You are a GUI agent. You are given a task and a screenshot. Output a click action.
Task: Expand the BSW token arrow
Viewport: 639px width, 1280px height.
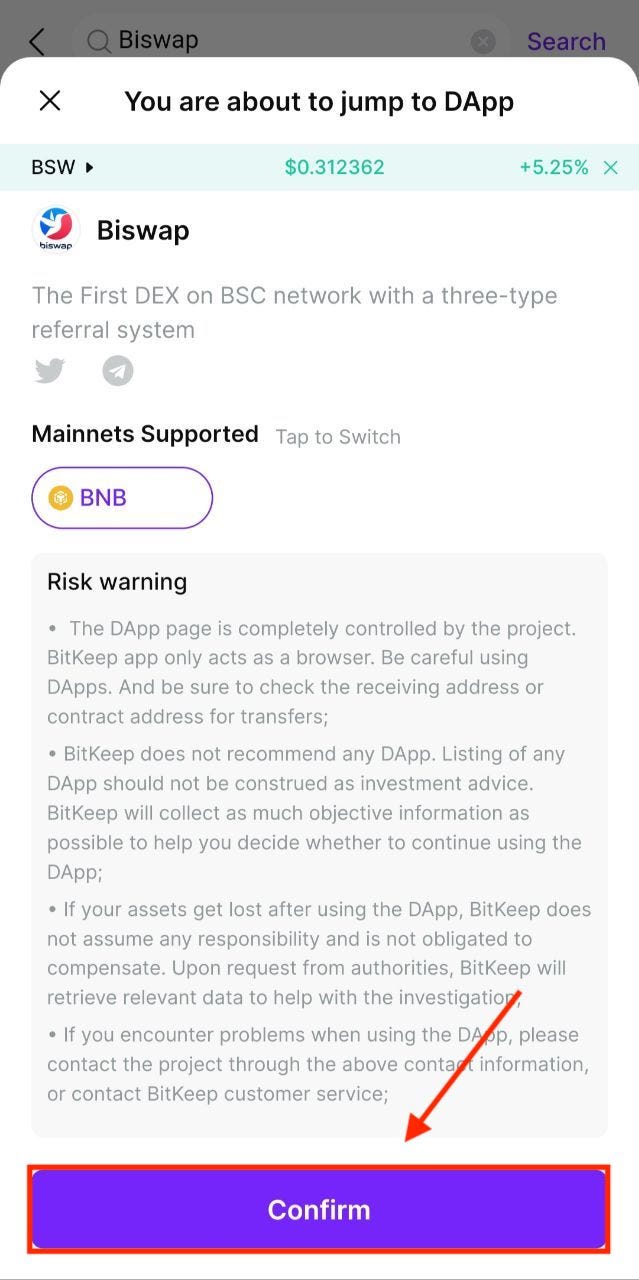(x=89, y=167)
